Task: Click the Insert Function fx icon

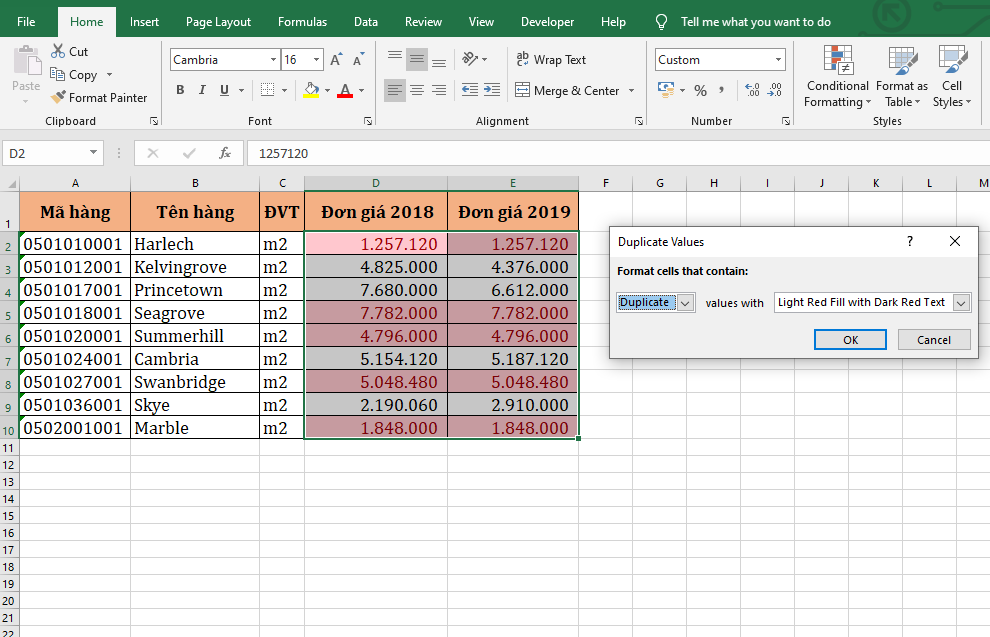Action: point(225,153)
